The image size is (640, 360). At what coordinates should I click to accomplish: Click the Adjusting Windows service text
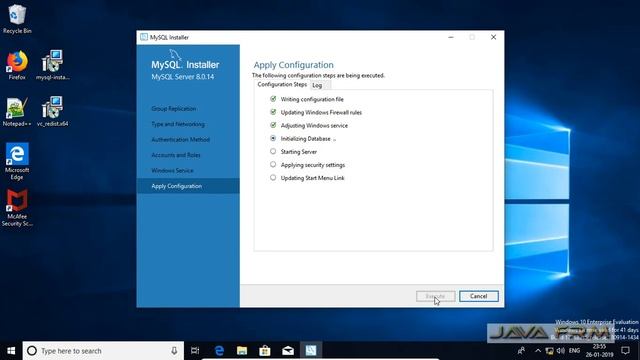pos(314,125)
